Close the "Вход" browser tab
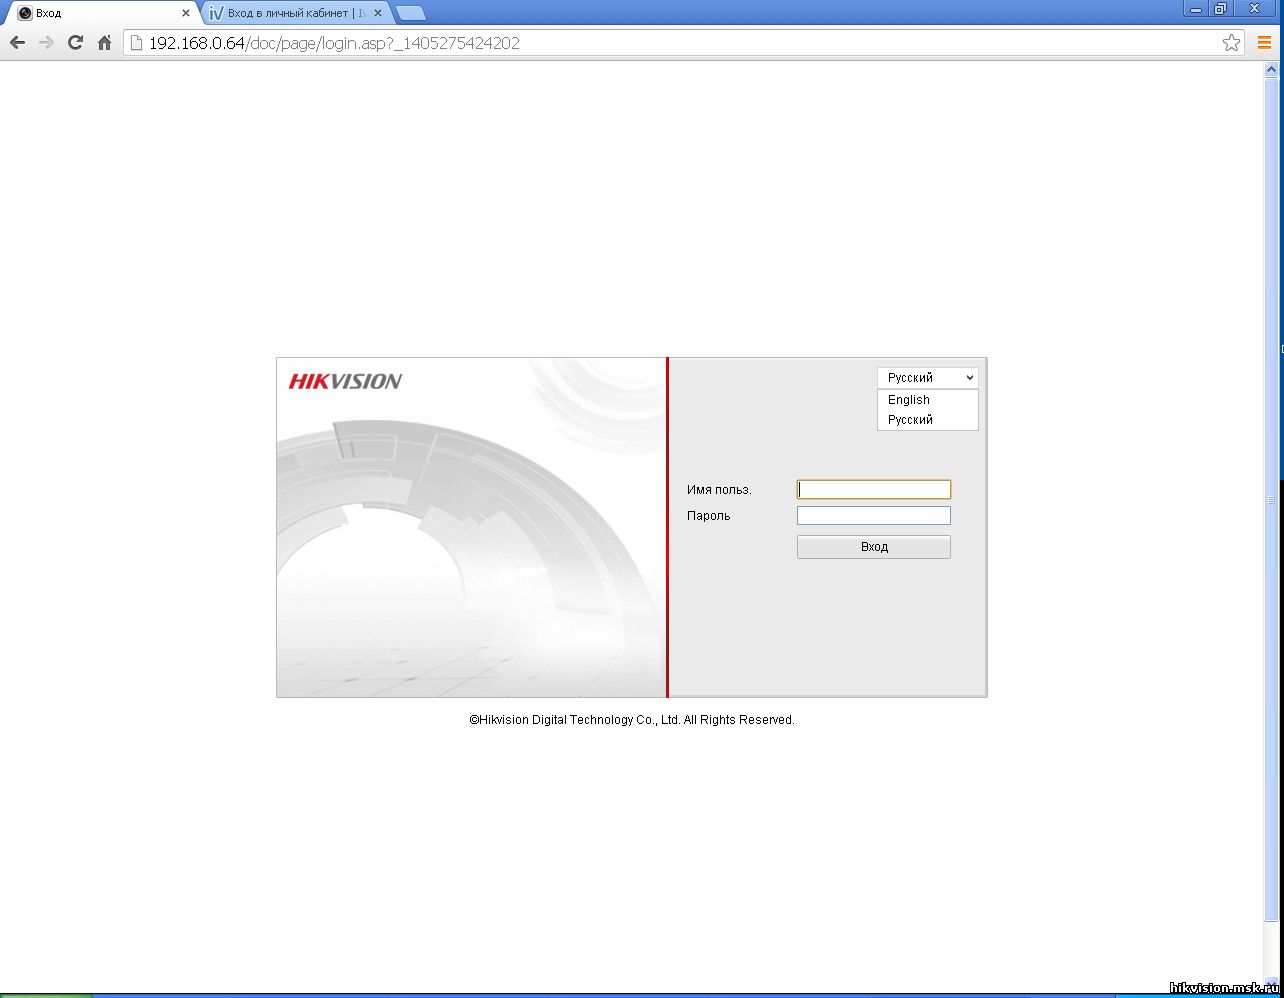The height and width of the screenshot is (998, 1284). click(x=185, y=13)
